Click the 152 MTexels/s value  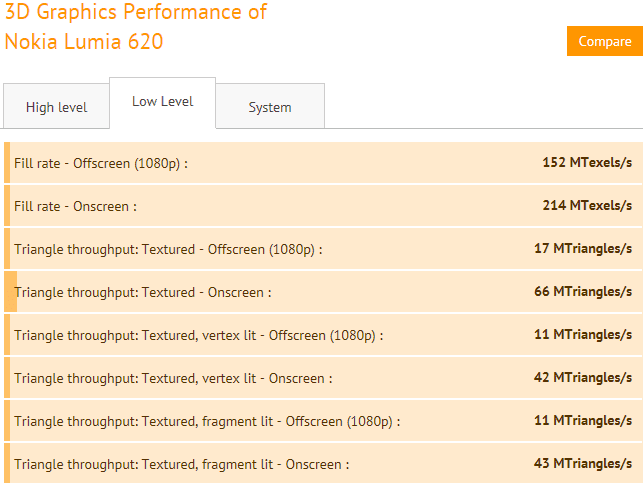tap(587, 162)
